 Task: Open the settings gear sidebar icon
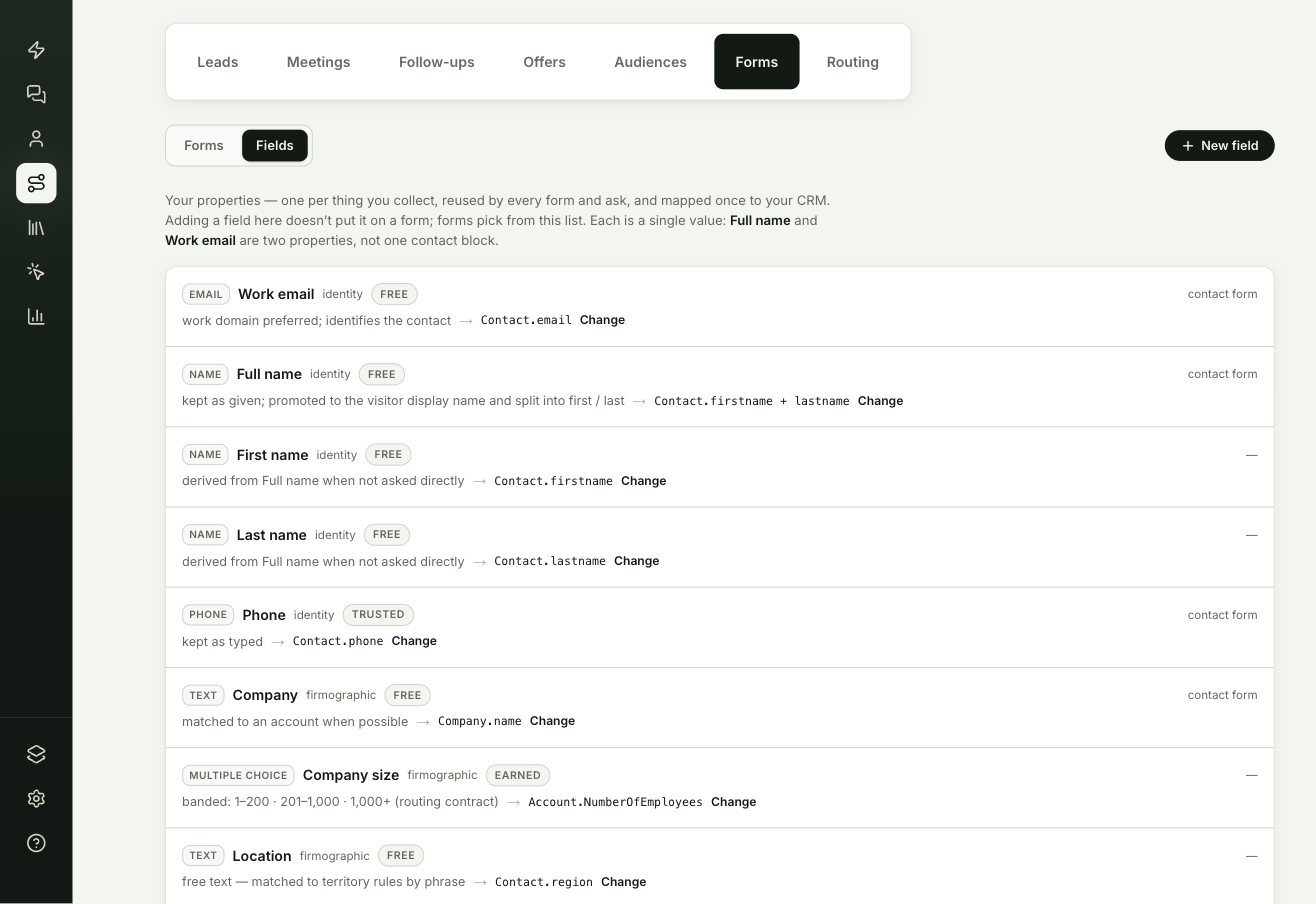click(x=36, y=798)
